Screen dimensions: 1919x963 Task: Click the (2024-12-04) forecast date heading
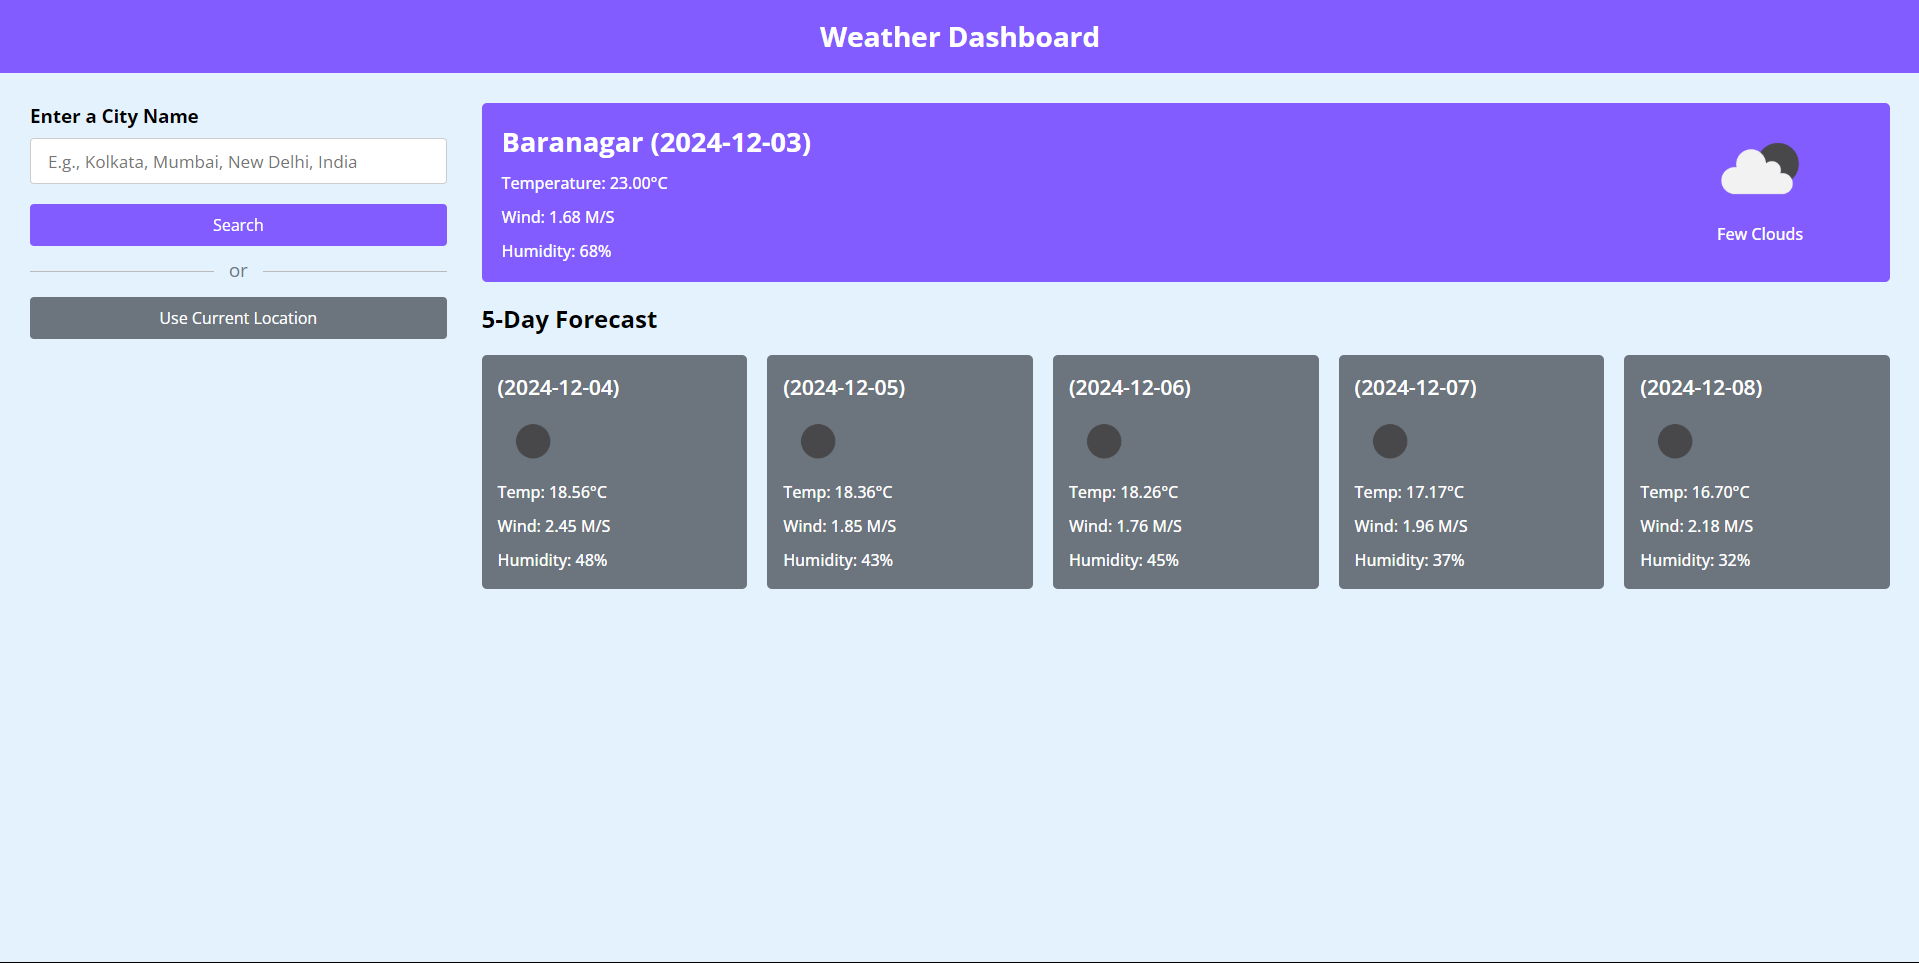tap(558, 388)
